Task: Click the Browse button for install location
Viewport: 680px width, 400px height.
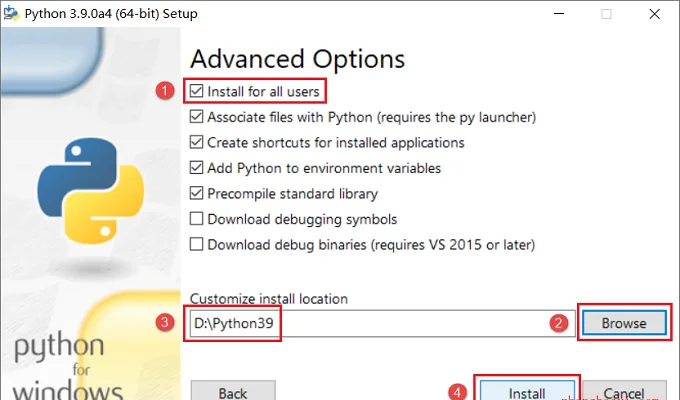Action: tap(624, 323)
